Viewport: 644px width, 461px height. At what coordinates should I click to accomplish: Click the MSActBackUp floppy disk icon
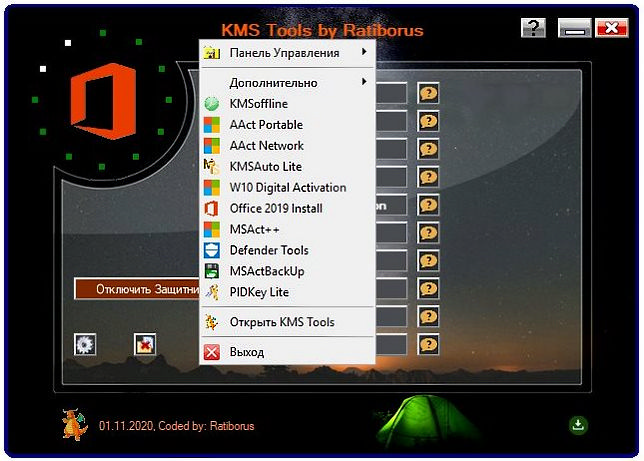pyautogui.click(x=211, y=272)
